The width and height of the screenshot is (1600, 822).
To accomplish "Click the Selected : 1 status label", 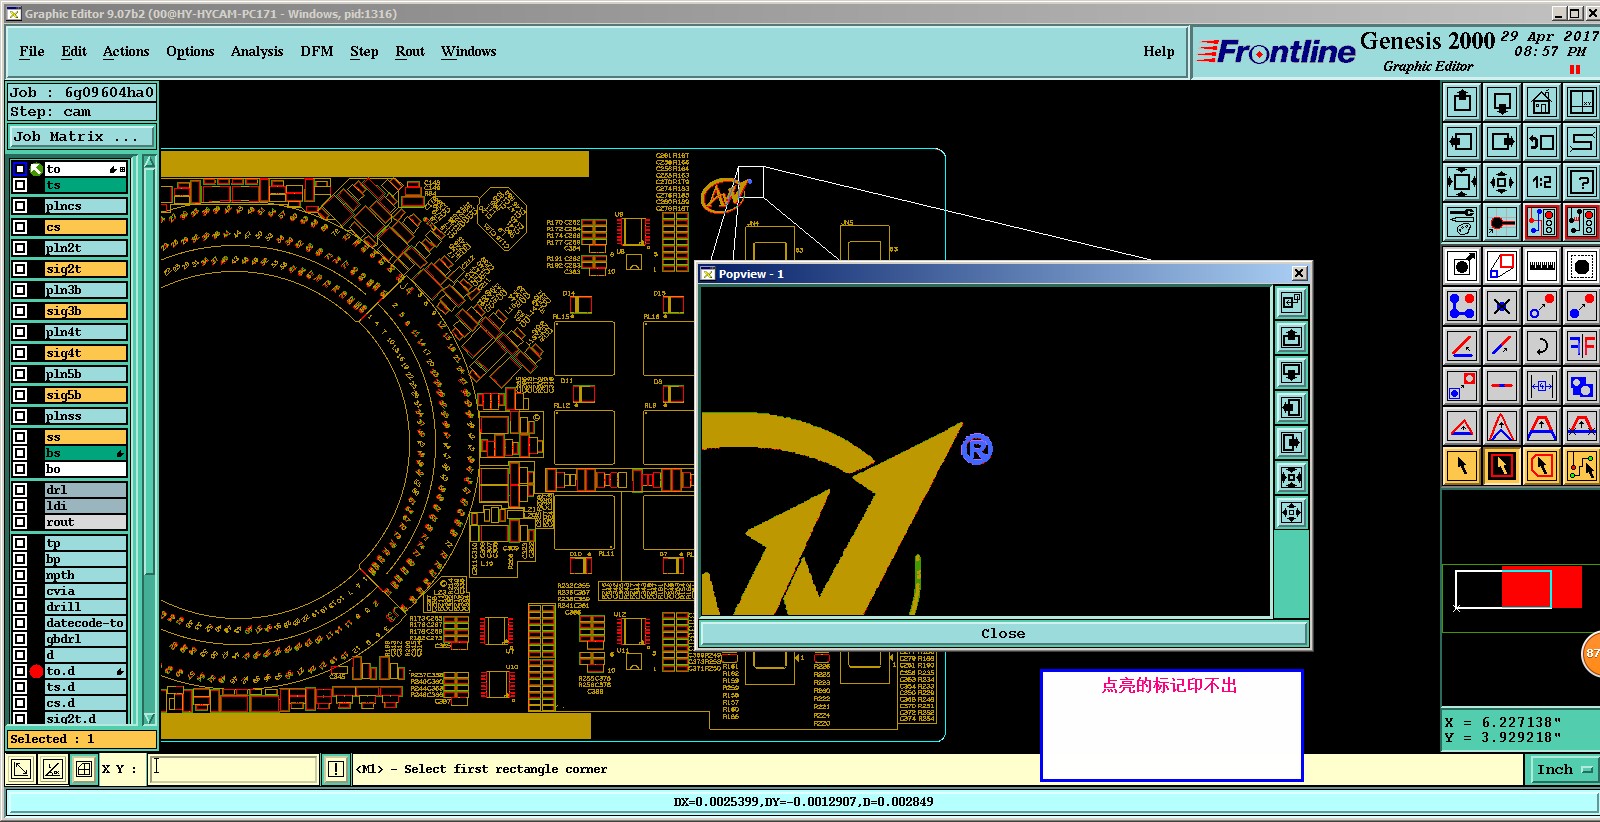I will pos(82,739).
